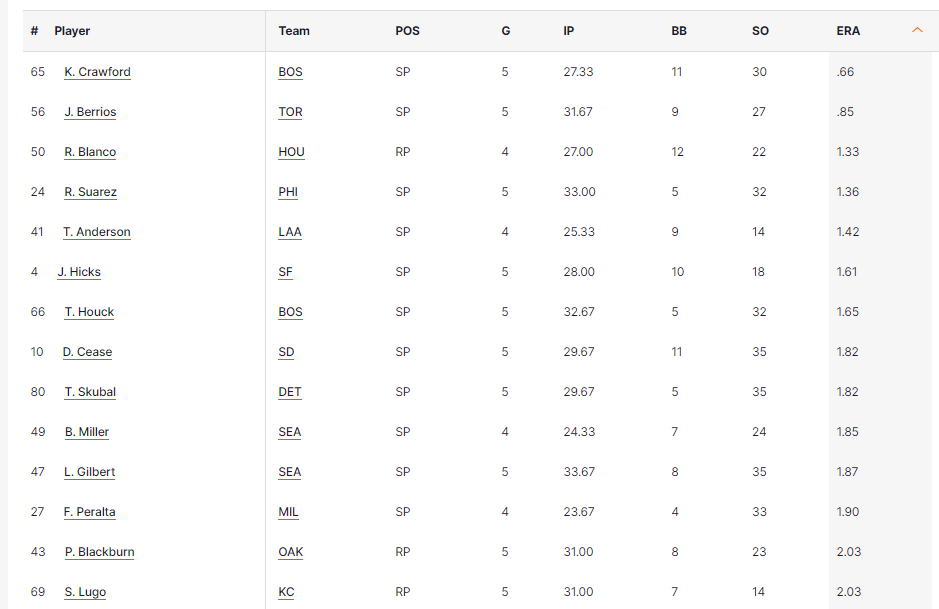Visit the DET team link
The height and width of the screenshot is (609, 939).
pos(290,392)
